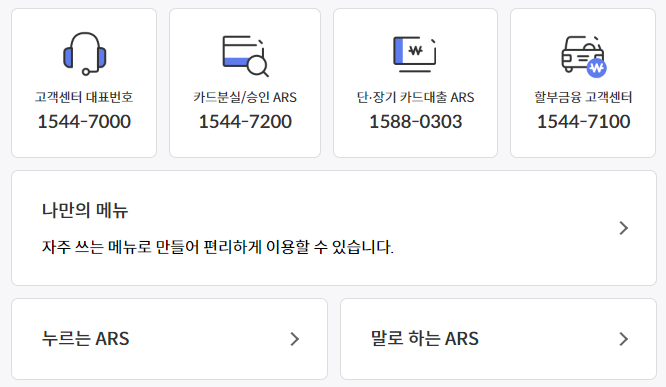666x387 pixels.
Task: Select the 1544-7200 phone number
Action: click(x=245, y=121)
